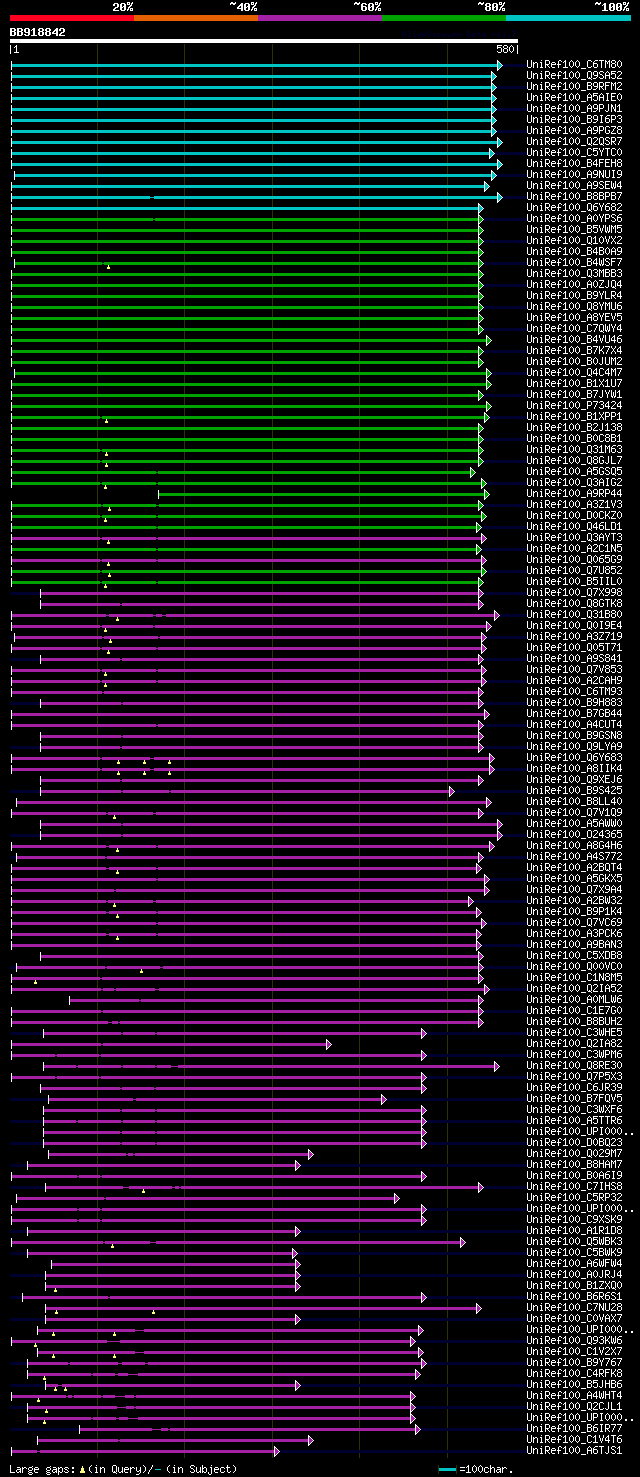640x1477 pixels.
Task: Select label UniRef100_C5XDB8
Action: click(x=574, y=956)
